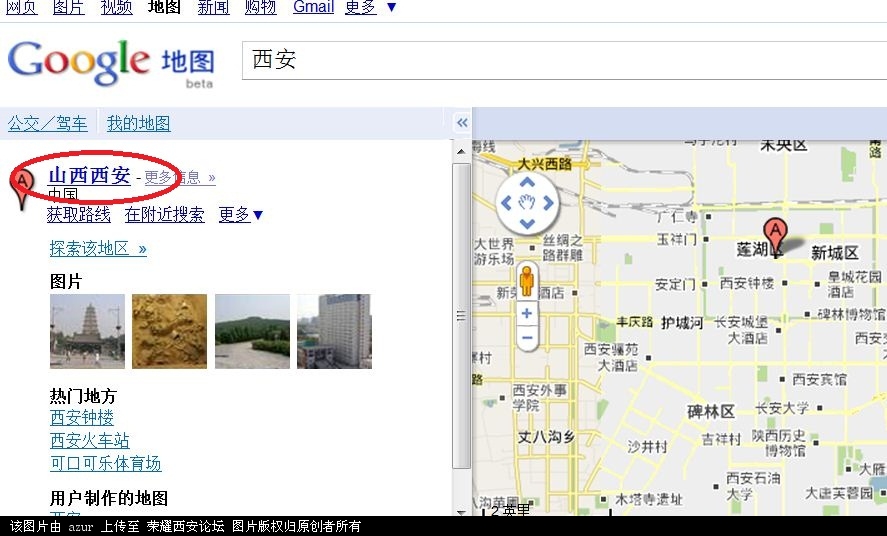Click 西安石油大学 label on the map
The height and width of the screenshot is (536, 887).
click(x=753, y=486)
